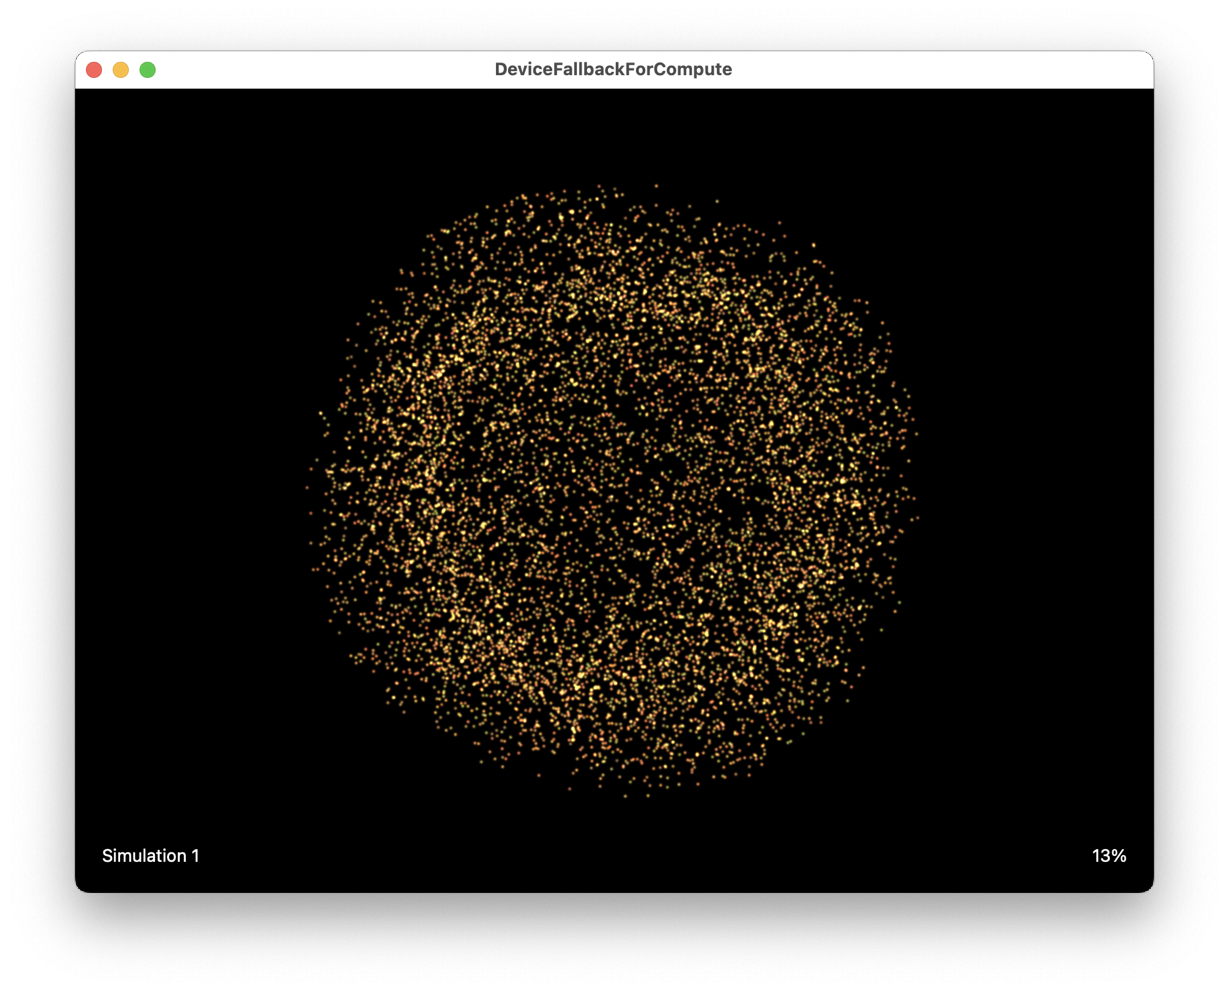
Task: Click the red close window button
Action: pos(93,69)
